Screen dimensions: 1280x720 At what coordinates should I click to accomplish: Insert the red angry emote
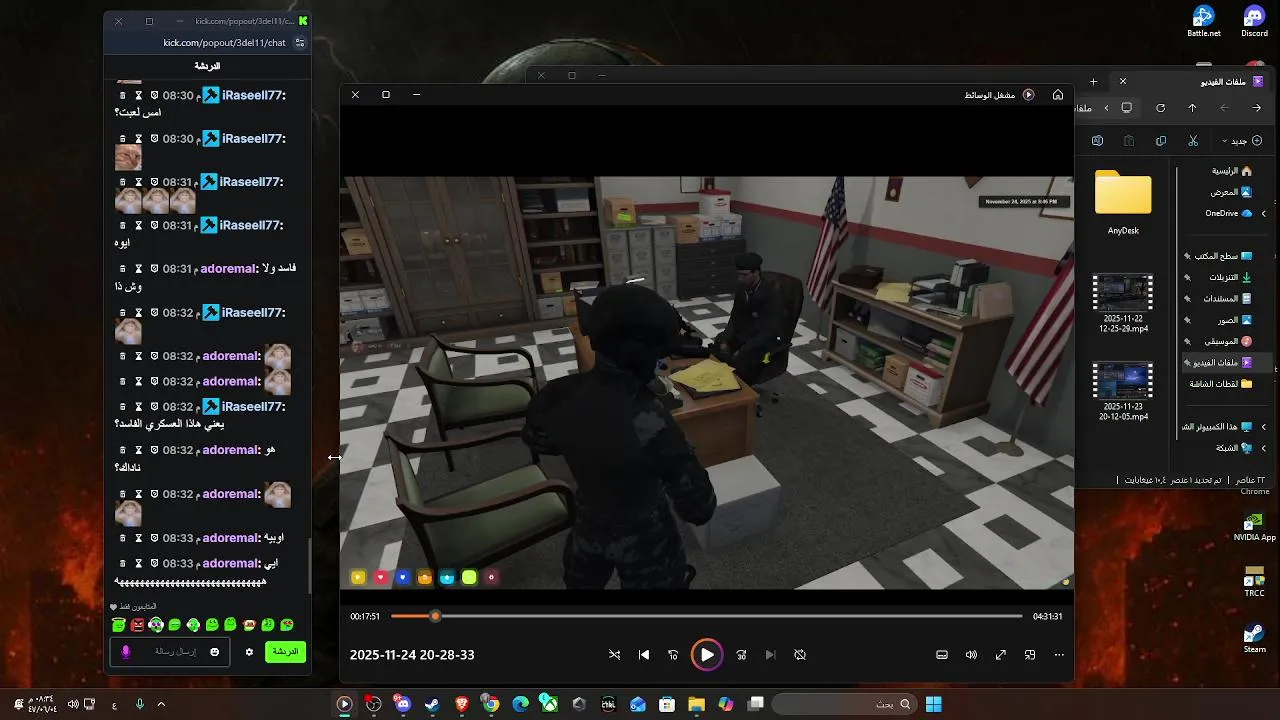[x=137, y=625]
